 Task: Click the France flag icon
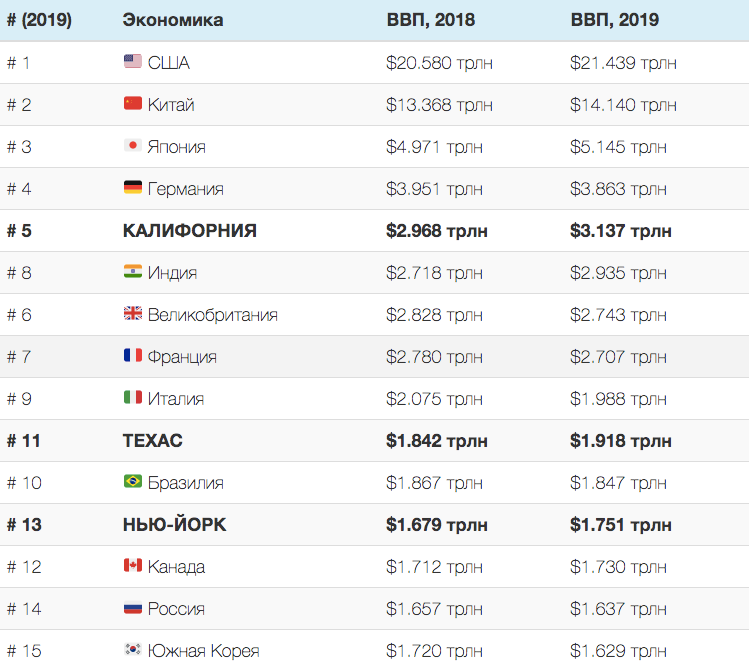coord(133,355)
